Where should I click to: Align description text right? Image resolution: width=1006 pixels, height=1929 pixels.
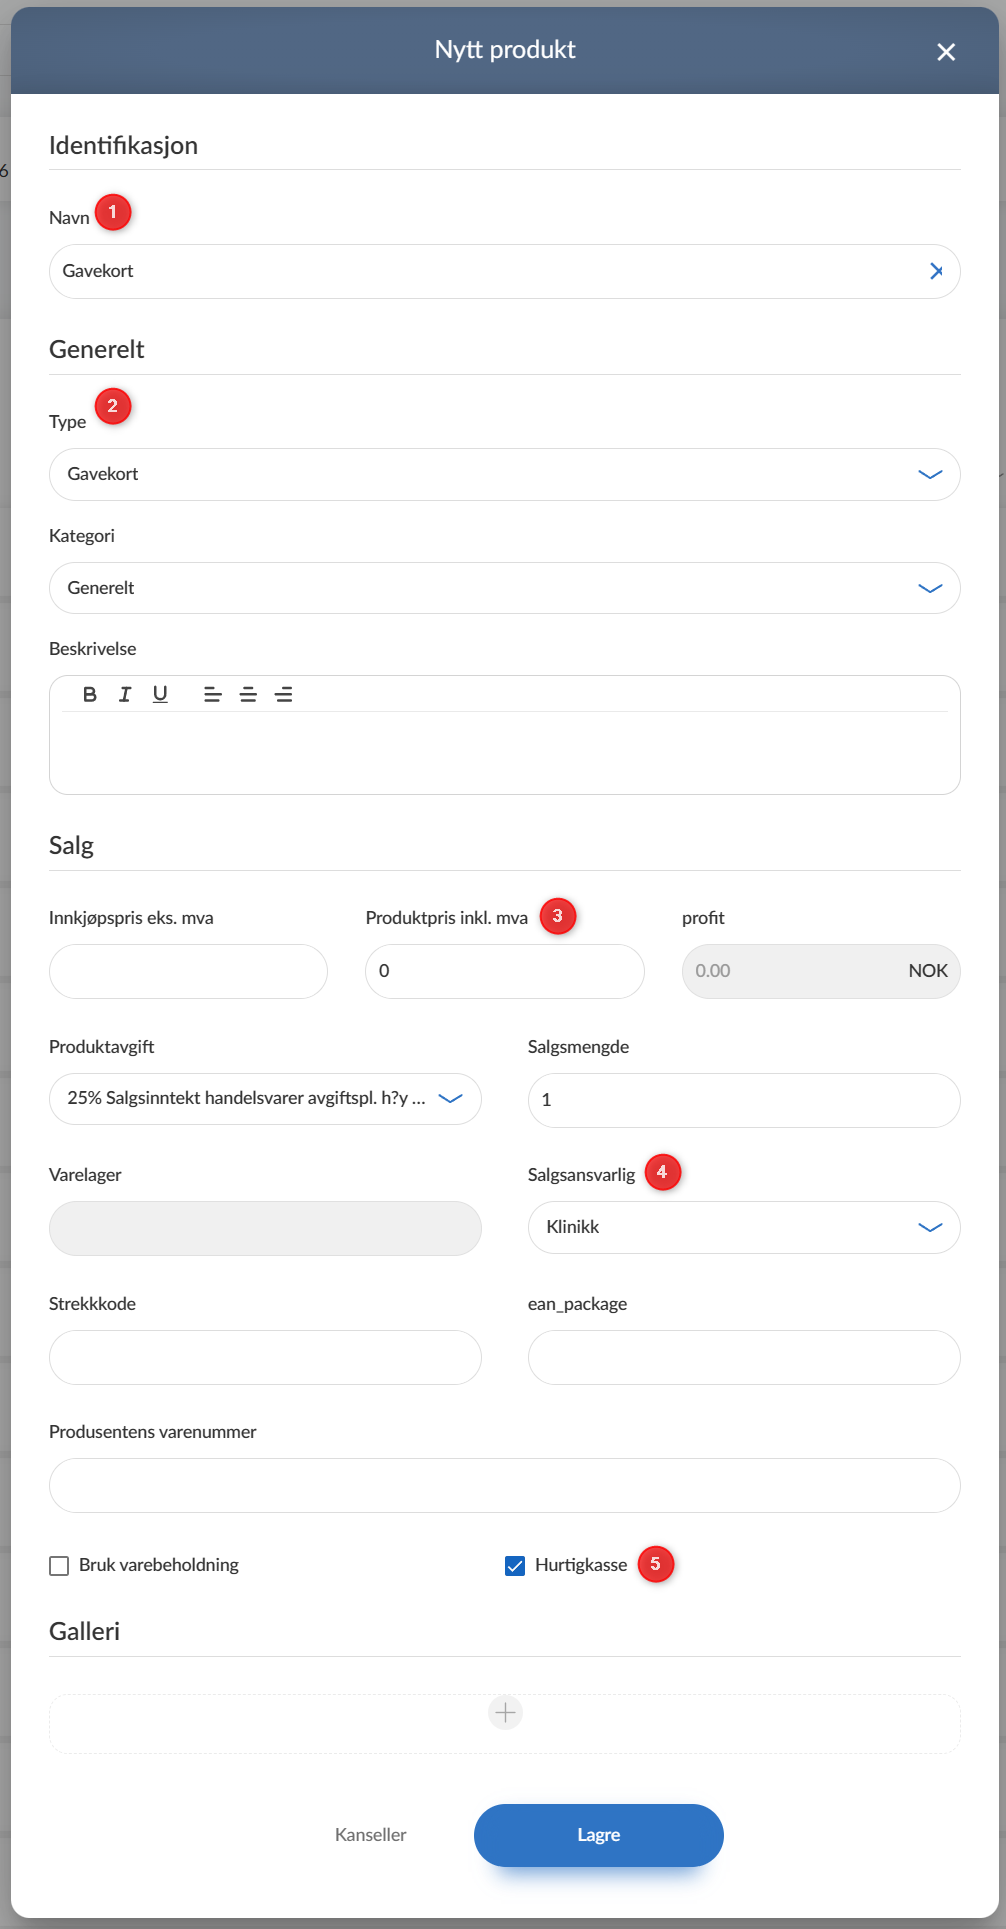coord(284,694)
